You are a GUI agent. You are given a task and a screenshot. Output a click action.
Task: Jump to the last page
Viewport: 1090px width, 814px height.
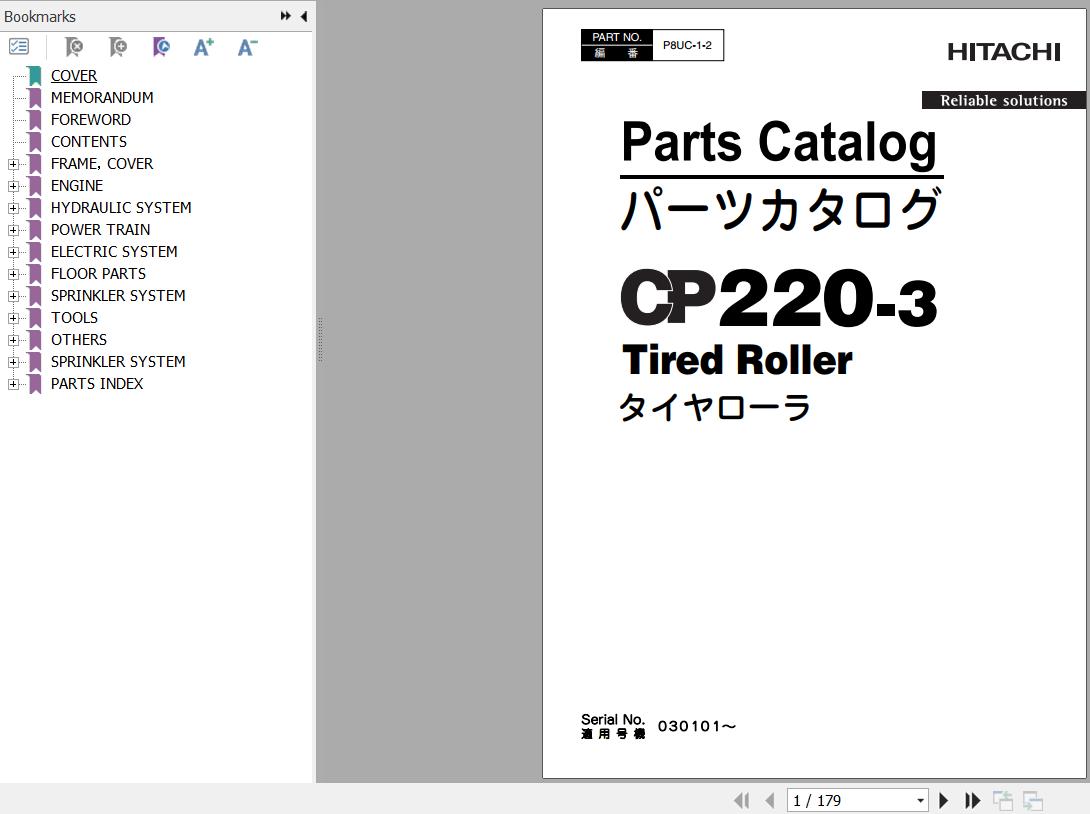[973, 801]
